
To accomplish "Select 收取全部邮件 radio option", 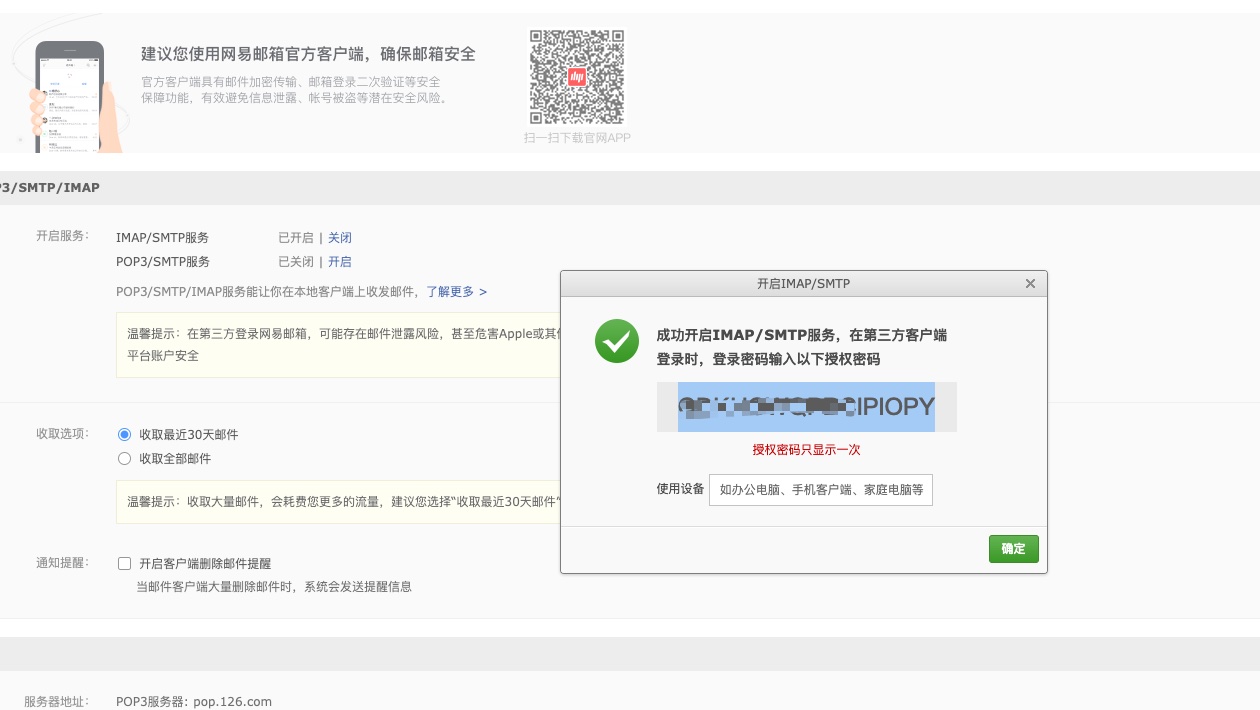I will (x=125, y=459).
